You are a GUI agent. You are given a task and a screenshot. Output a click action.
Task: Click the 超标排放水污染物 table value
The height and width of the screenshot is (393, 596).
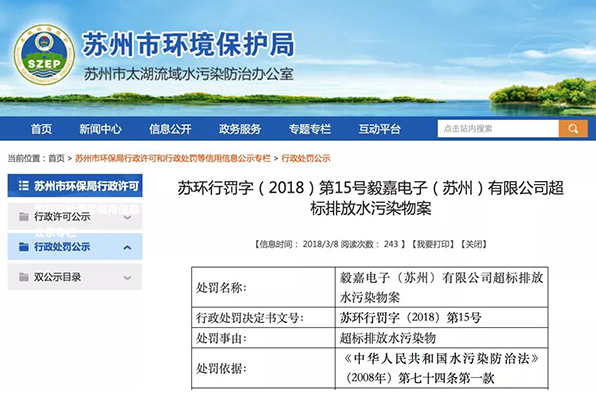441,338
